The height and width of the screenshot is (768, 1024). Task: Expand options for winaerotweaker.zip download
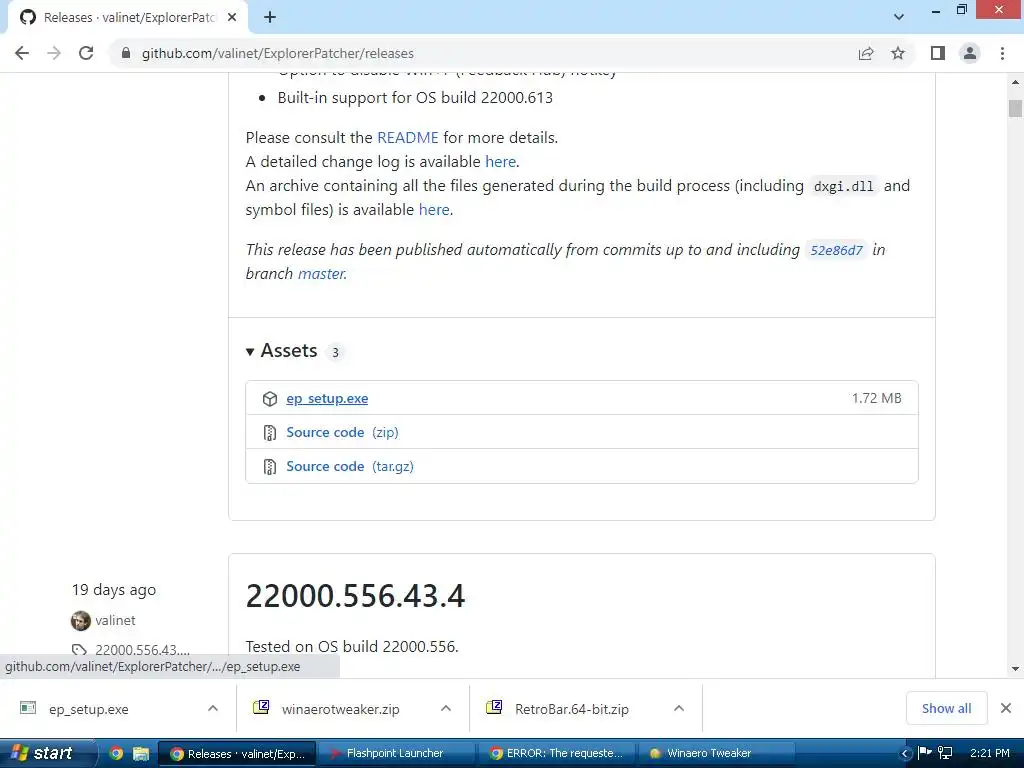click(446, 709)
